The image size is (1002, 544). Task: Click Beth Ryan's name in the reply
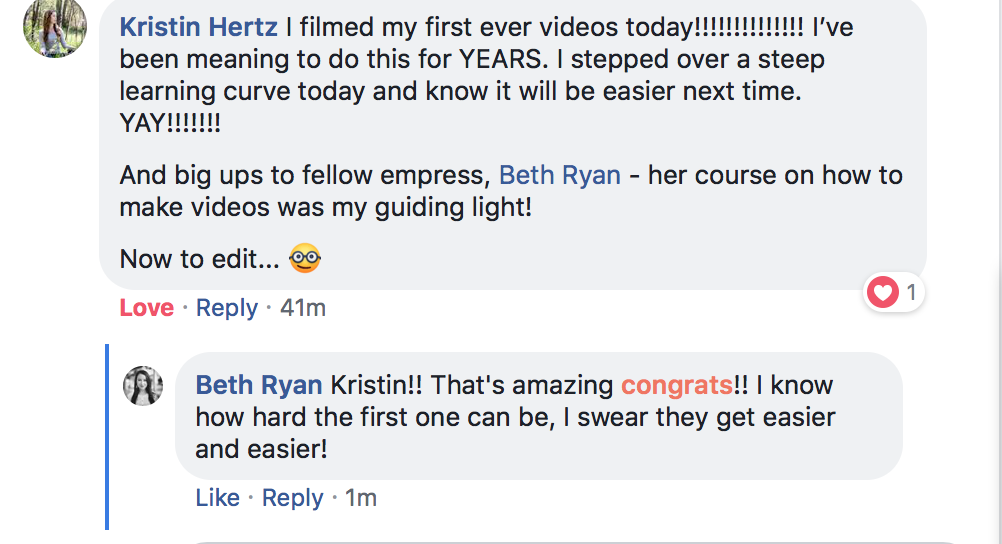tap(259, 385)
